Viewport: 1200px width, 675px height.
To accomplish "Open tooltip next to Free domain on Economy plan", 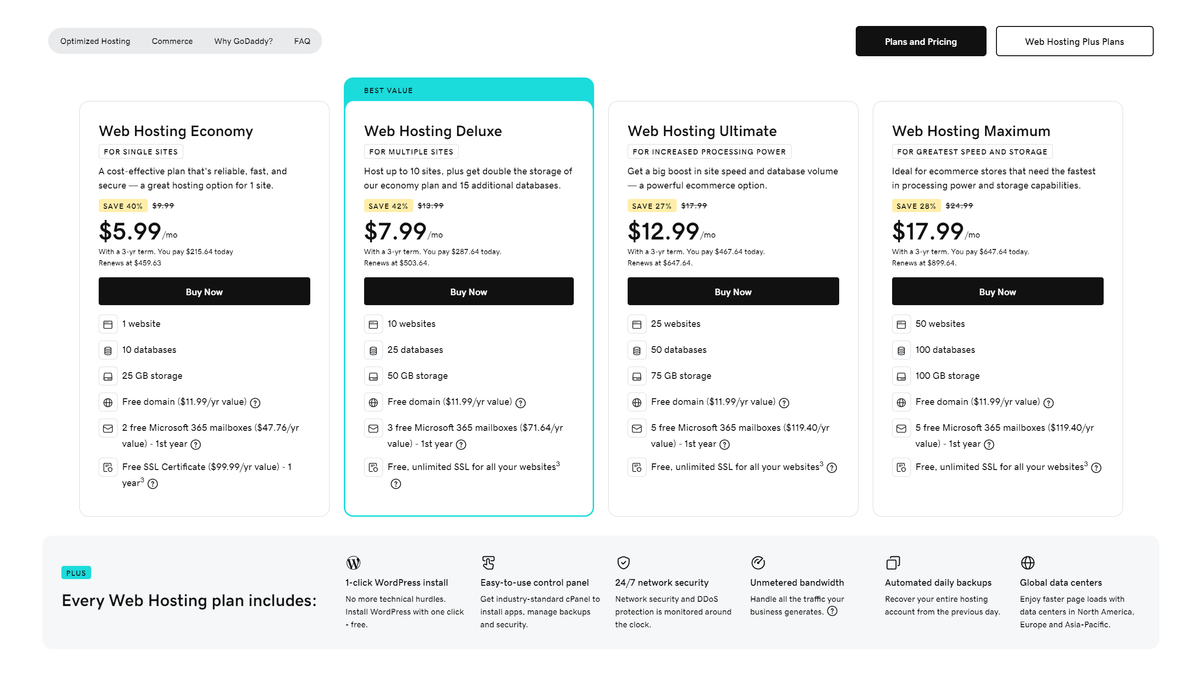I will tap(254, 402).
